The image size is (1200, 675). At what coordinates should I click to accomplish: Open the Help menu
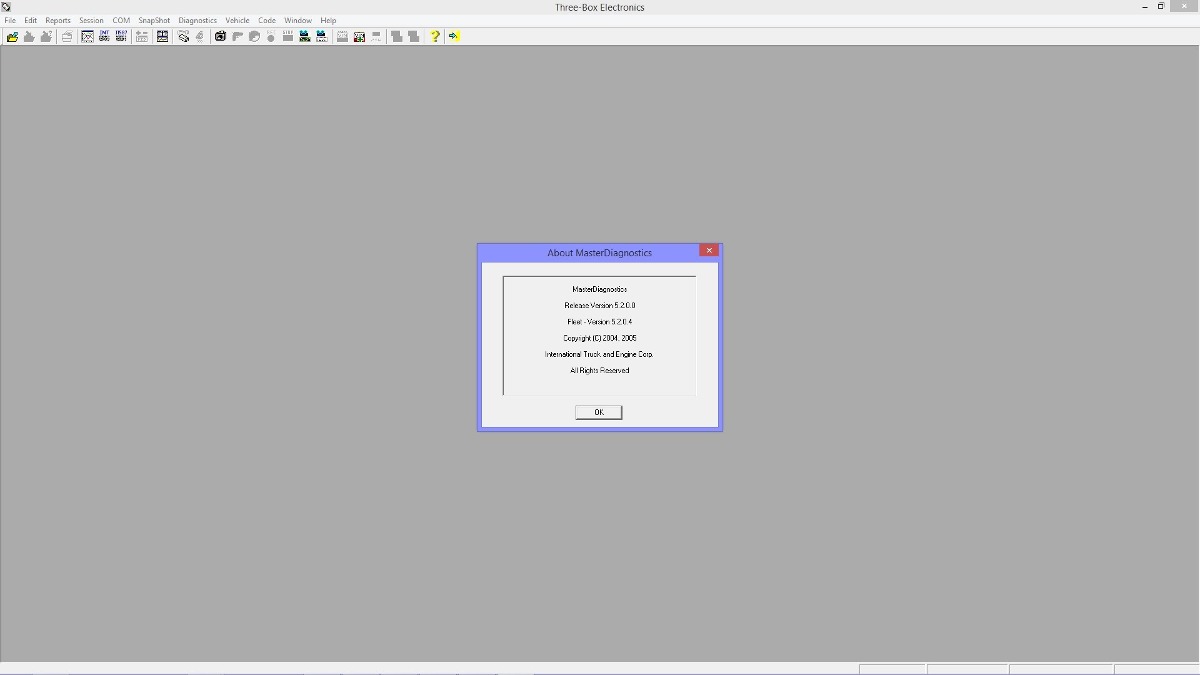click(x=328, y=20)
